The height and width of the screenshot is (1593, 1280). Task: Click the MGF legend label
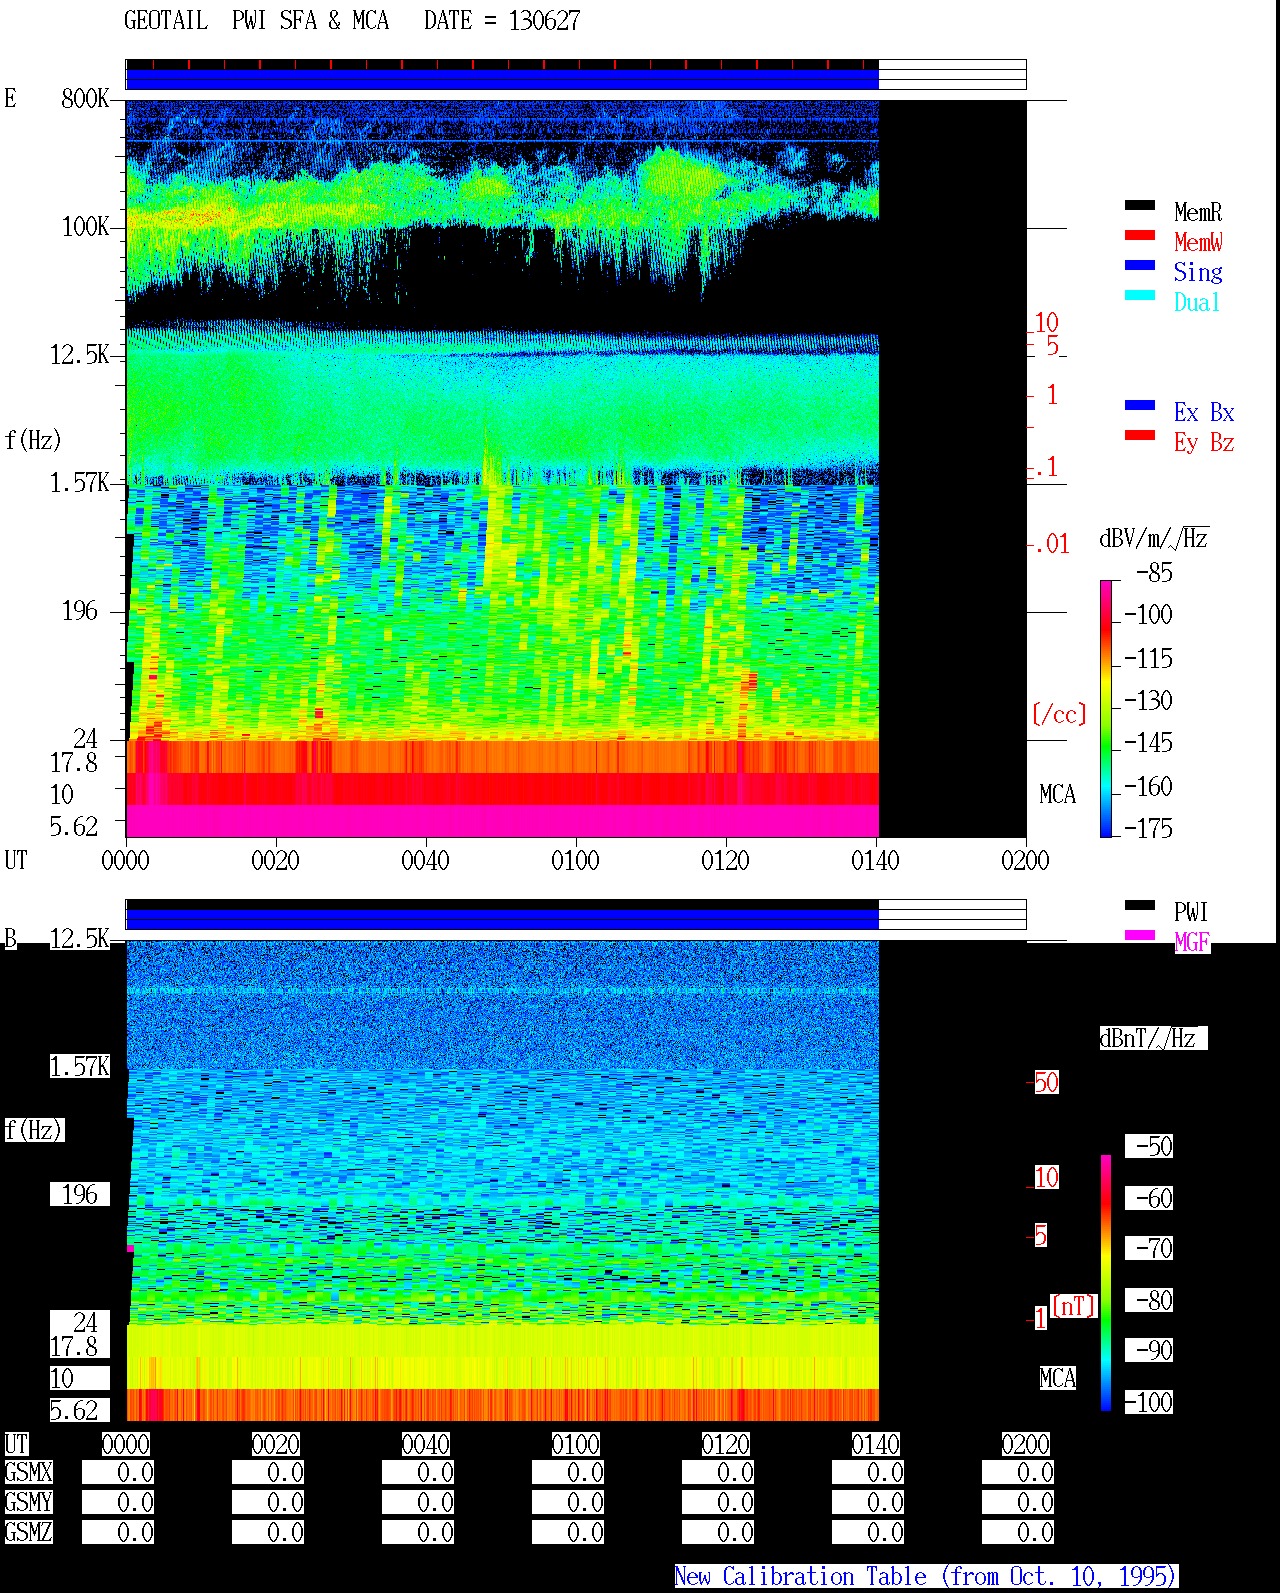[1192, 942]
